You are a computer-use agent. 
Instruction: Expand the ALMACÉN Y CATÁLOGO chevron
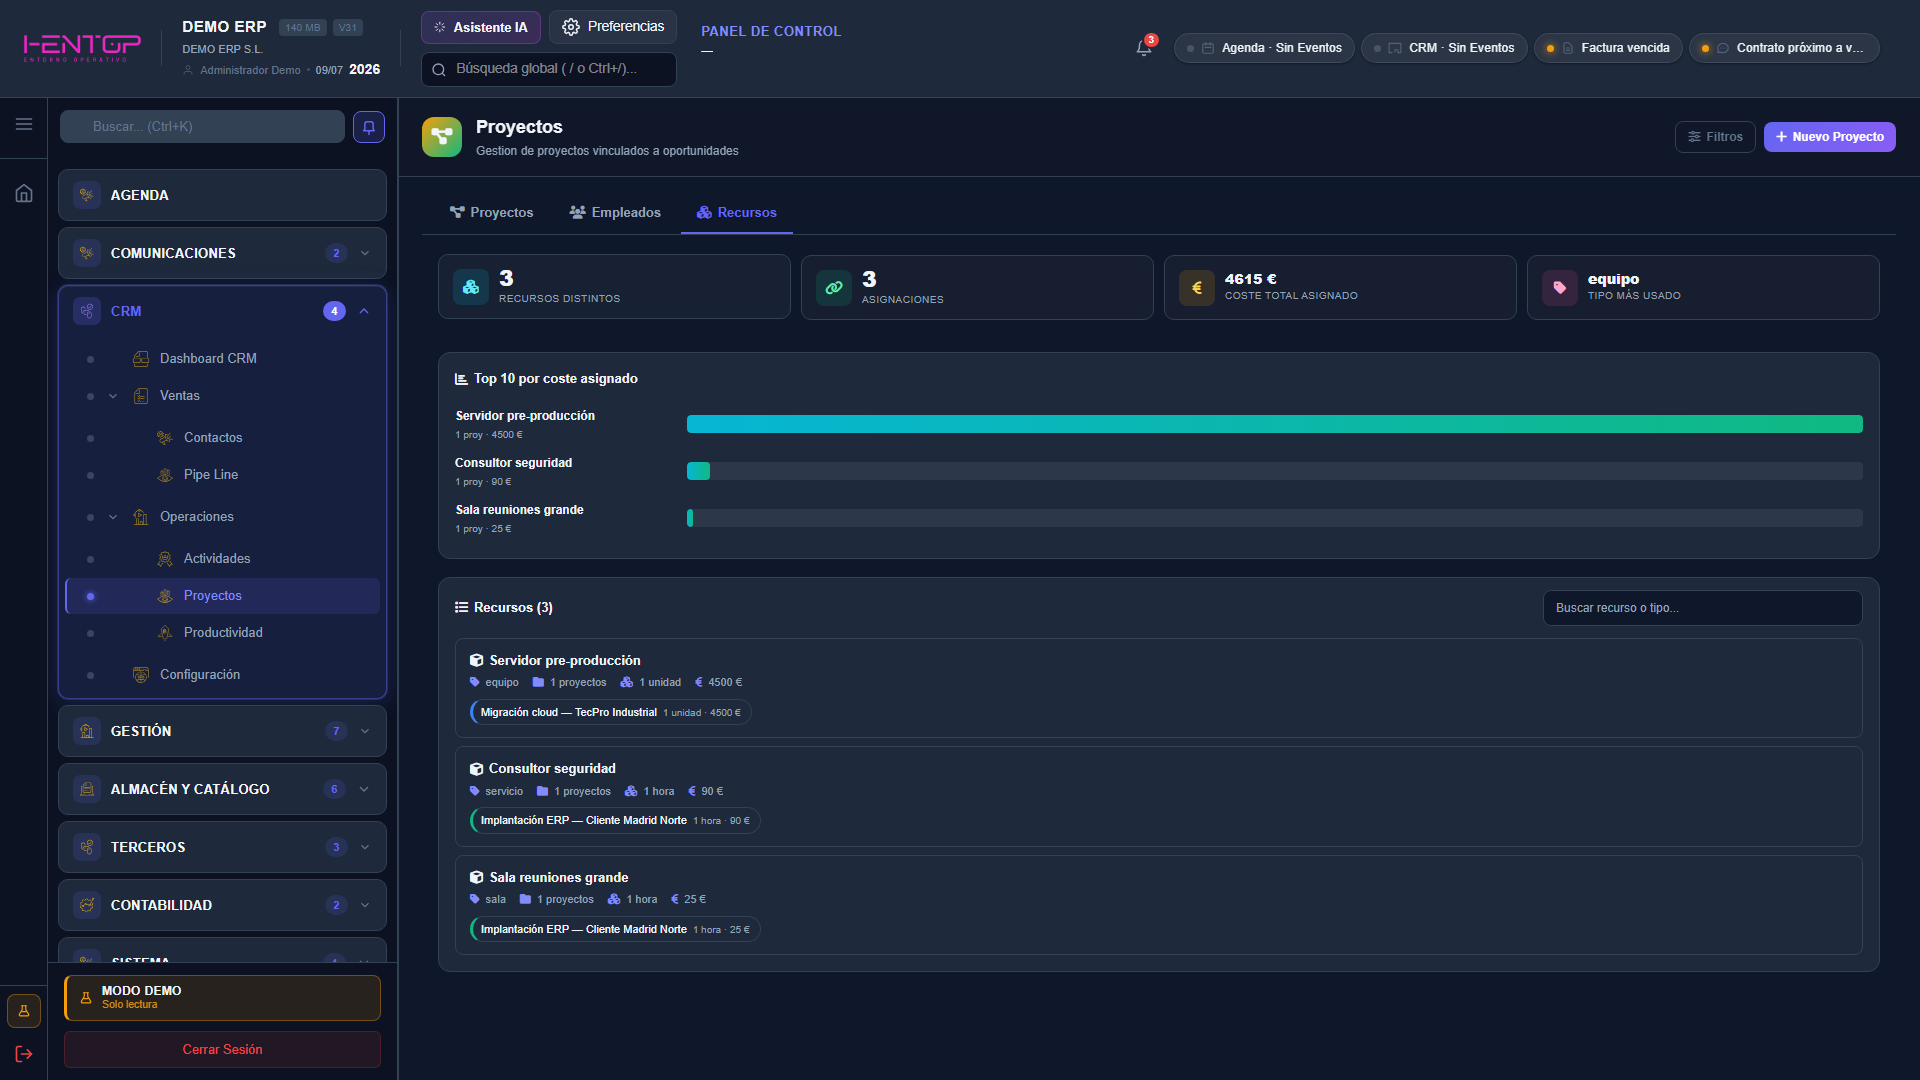click(365, 789)
